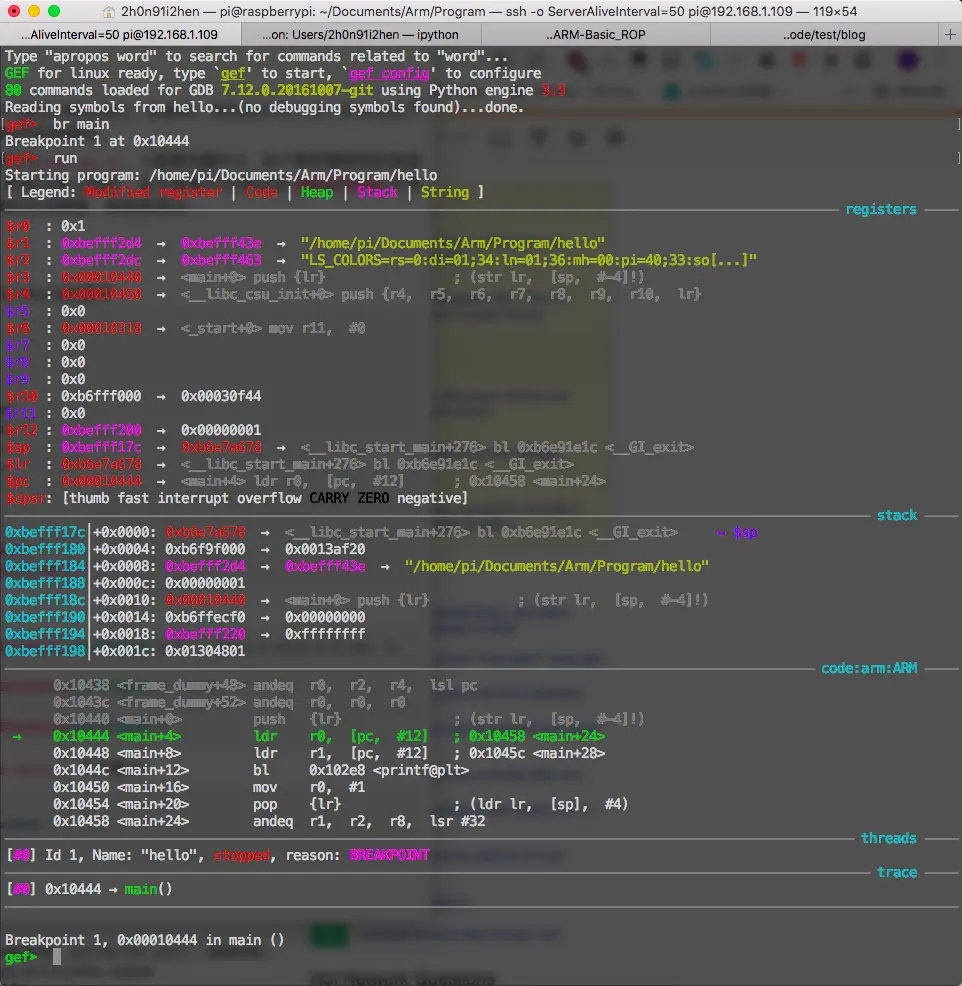Image resolution: width=962 pixels, height=986 pixels.
Task: Click the ZERO flag in $cpsr row
Action: pyautogui.click(x=373, y=498)
